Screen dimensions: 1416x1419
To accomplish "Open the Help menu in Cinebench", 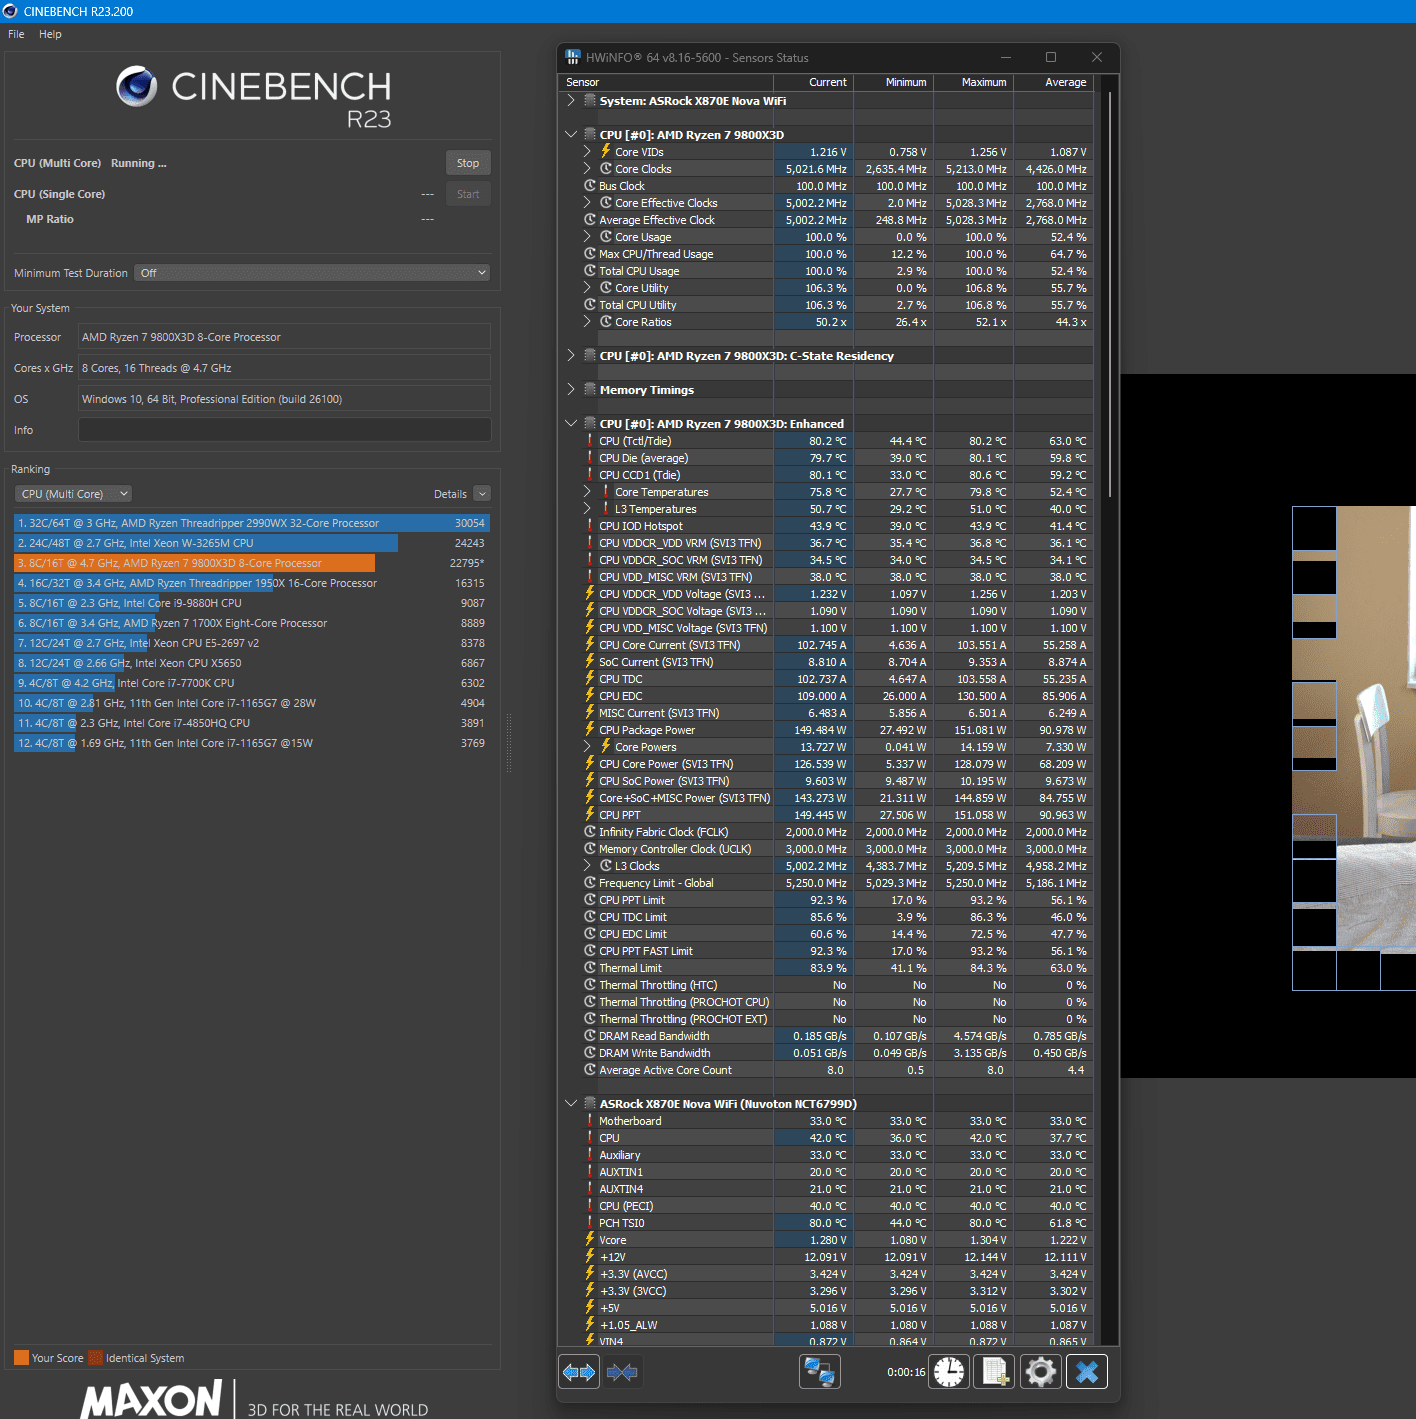I will (50, 34).
